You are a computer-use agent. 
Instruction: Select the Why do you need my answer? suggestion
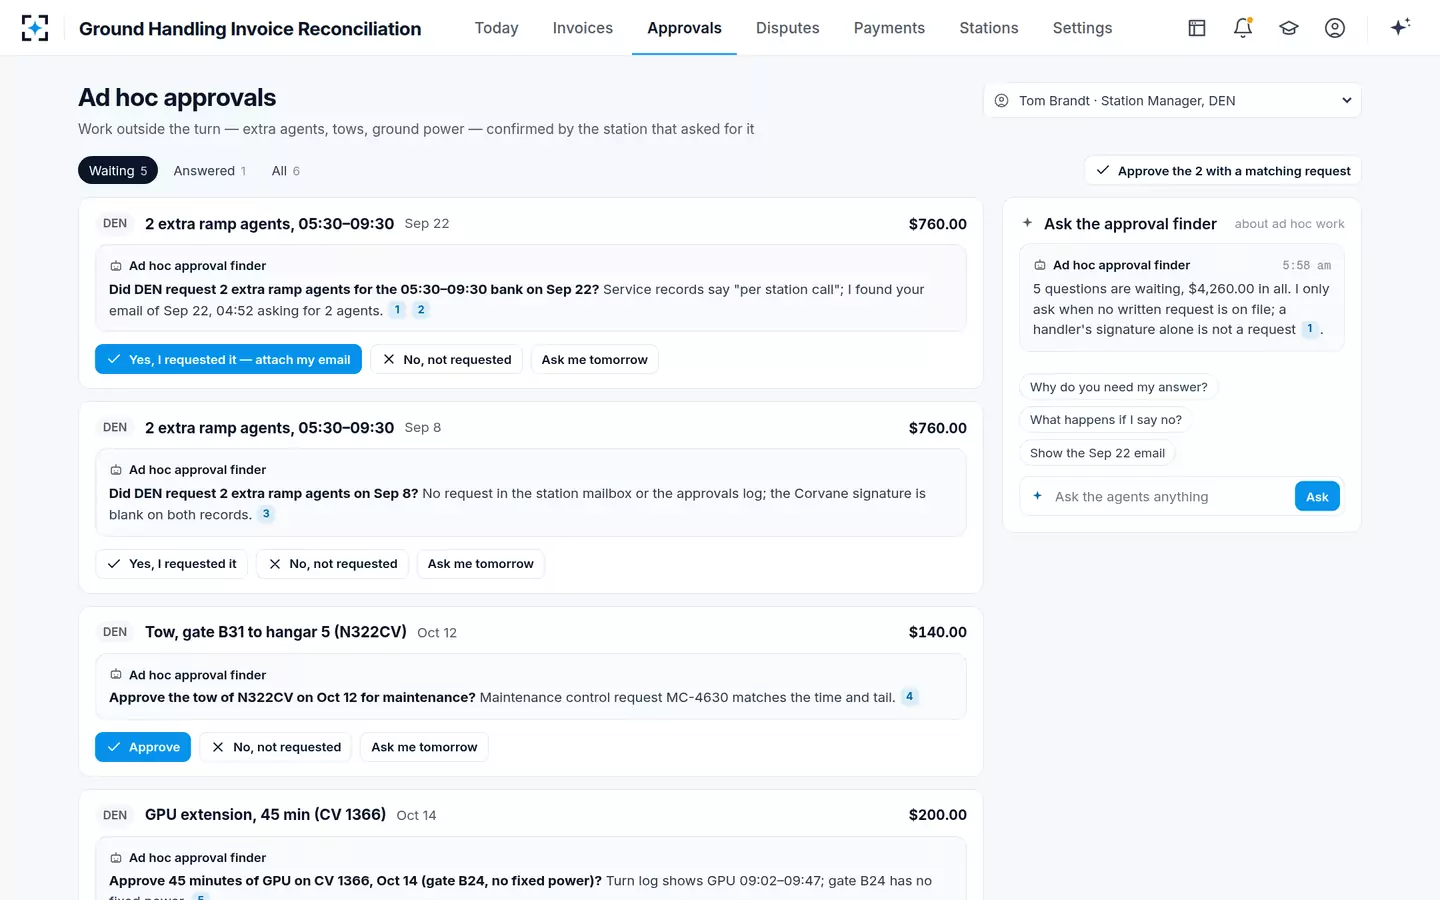coord(1119,387)
